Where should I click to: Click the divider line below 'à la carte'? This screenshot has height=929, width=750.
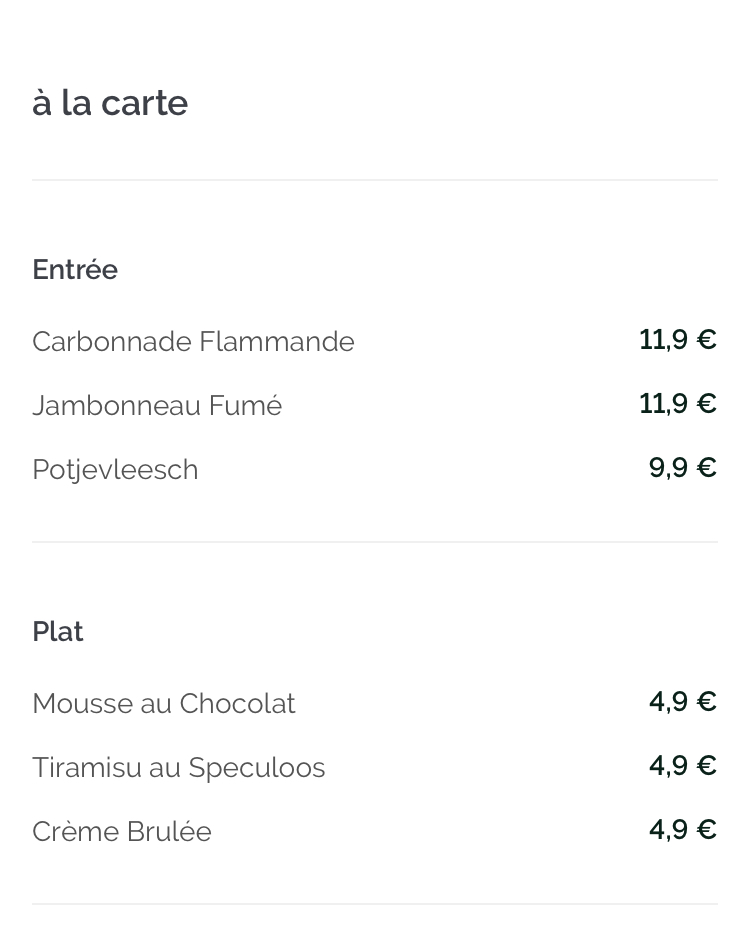click(375, 180)
